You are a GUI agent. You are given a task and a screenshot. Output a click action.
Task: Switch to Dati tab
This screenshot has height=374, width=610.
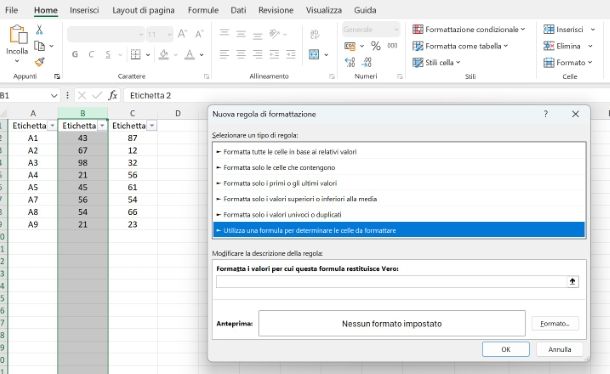tap(238, 10)
